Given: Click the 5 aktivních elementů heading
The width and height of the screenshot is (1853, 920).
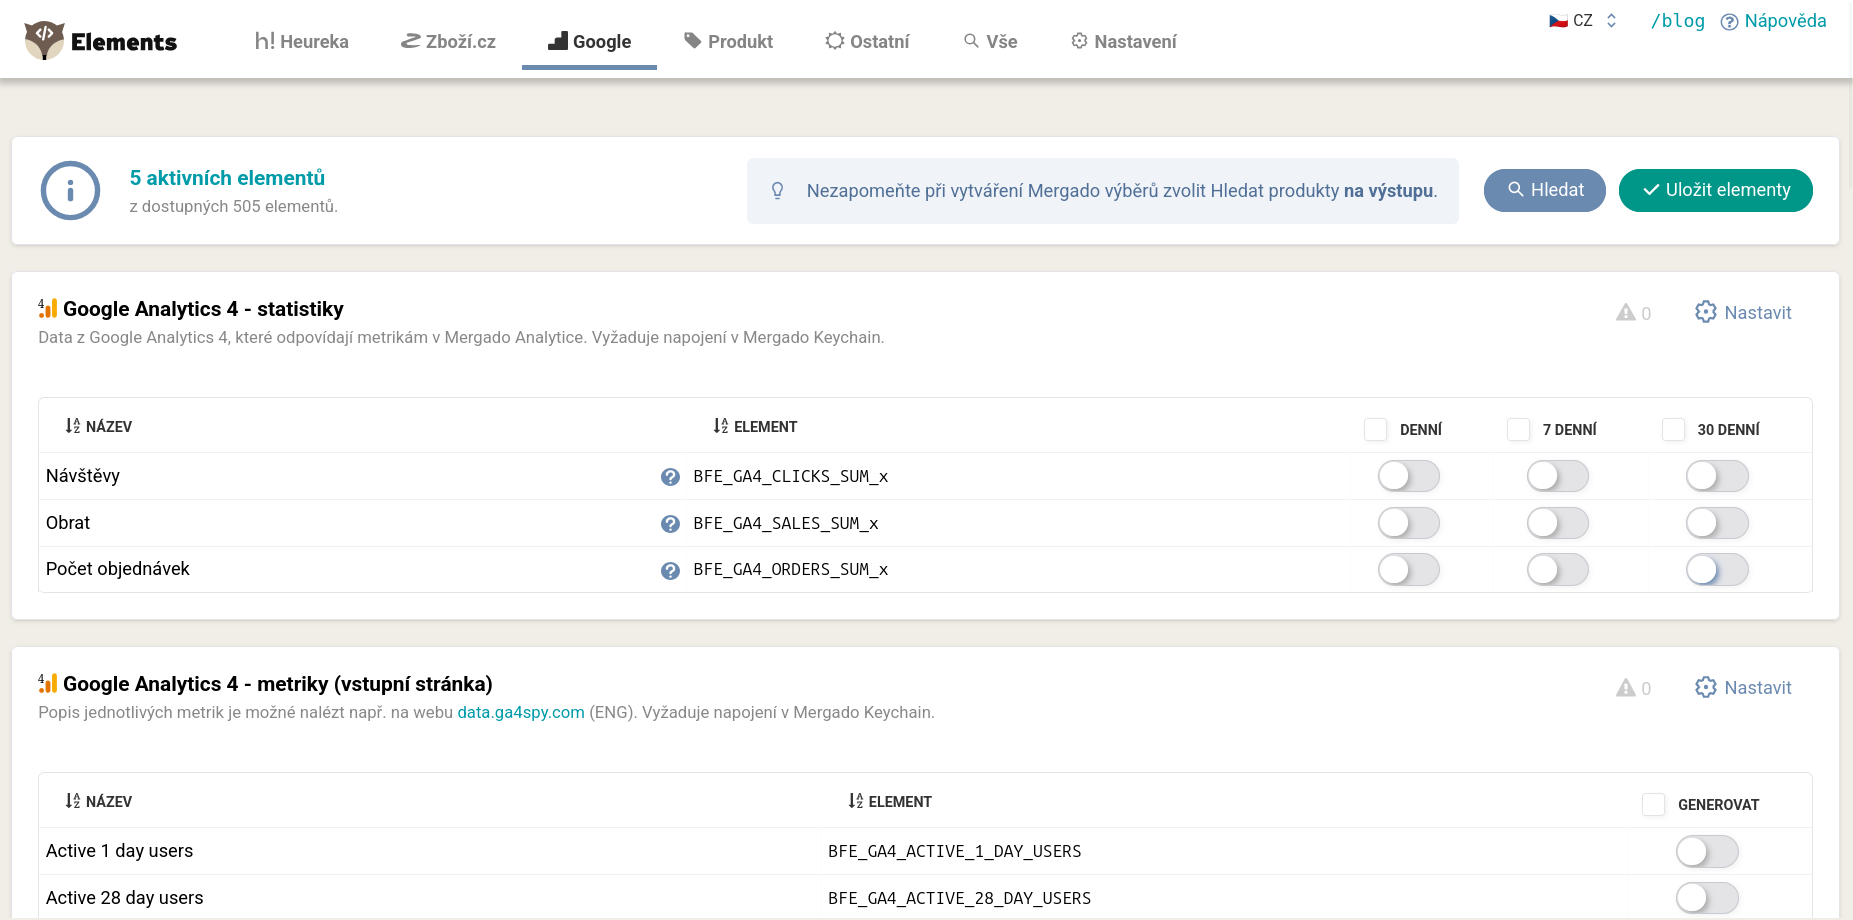Looking at the screenshot, I should (x=227, y=178).
